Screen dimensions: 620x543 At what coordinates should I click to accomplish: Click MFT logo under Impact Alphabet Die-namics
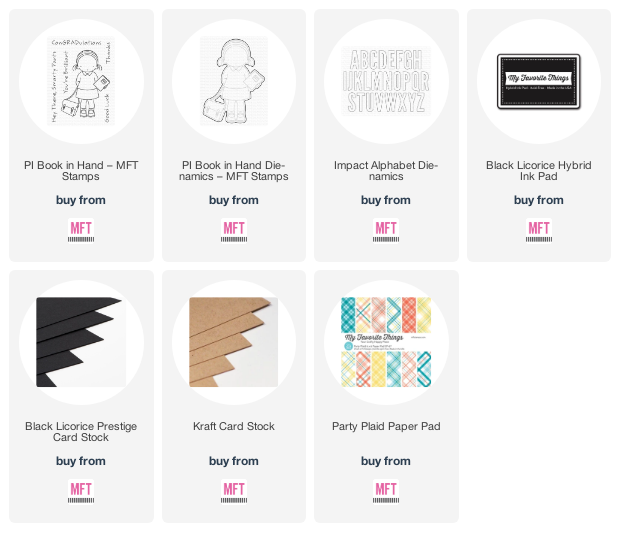pos(386,231)
